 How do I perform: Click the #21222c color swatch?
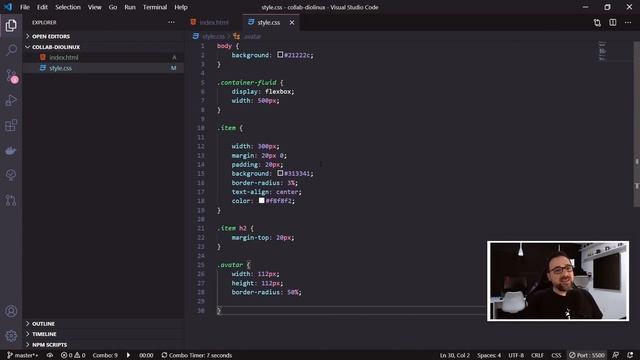[280, 55]
